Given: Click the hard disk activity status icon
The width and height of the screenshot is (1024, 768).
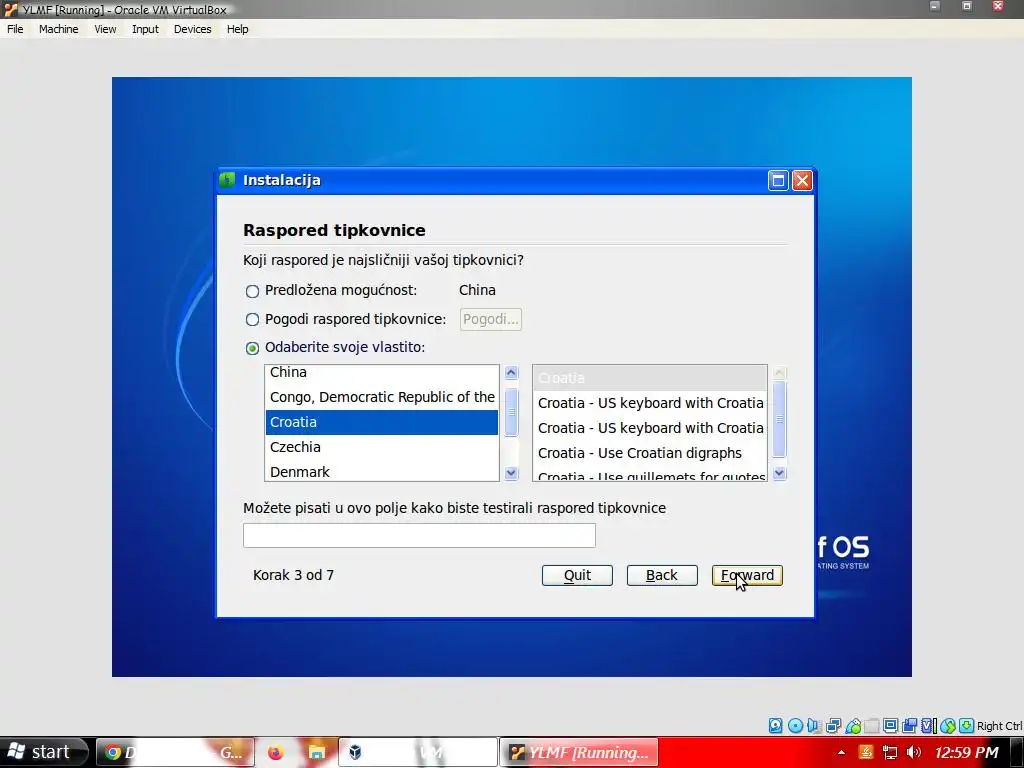Looking at the screenshot, I should tap(775, 726).
